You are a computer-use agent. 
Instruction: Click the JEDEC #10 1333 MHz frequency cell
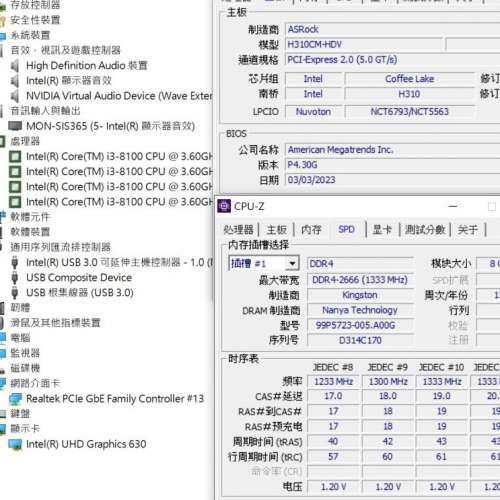tap(442, 381)
